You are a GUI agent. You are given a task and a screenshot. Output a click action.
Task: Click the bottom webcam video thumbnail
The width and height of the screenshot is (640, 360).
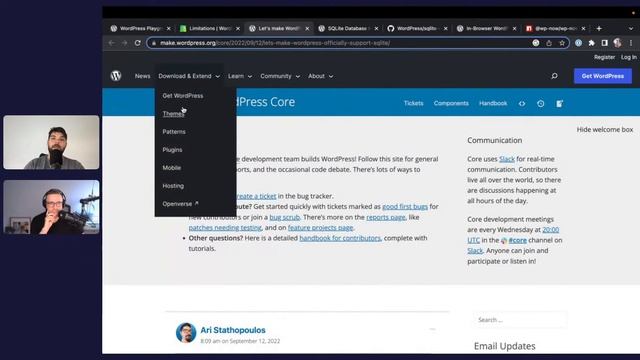tap(51, 207)
